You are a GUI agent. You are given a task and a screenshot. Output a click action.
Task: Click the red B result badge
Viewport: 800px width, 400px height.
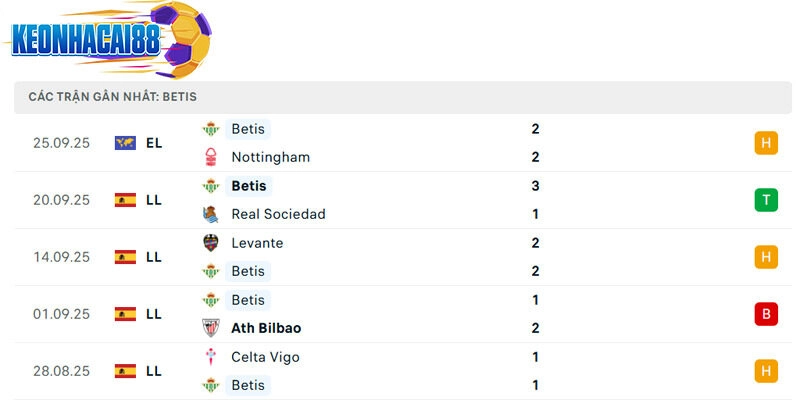(x=766, y=314)
